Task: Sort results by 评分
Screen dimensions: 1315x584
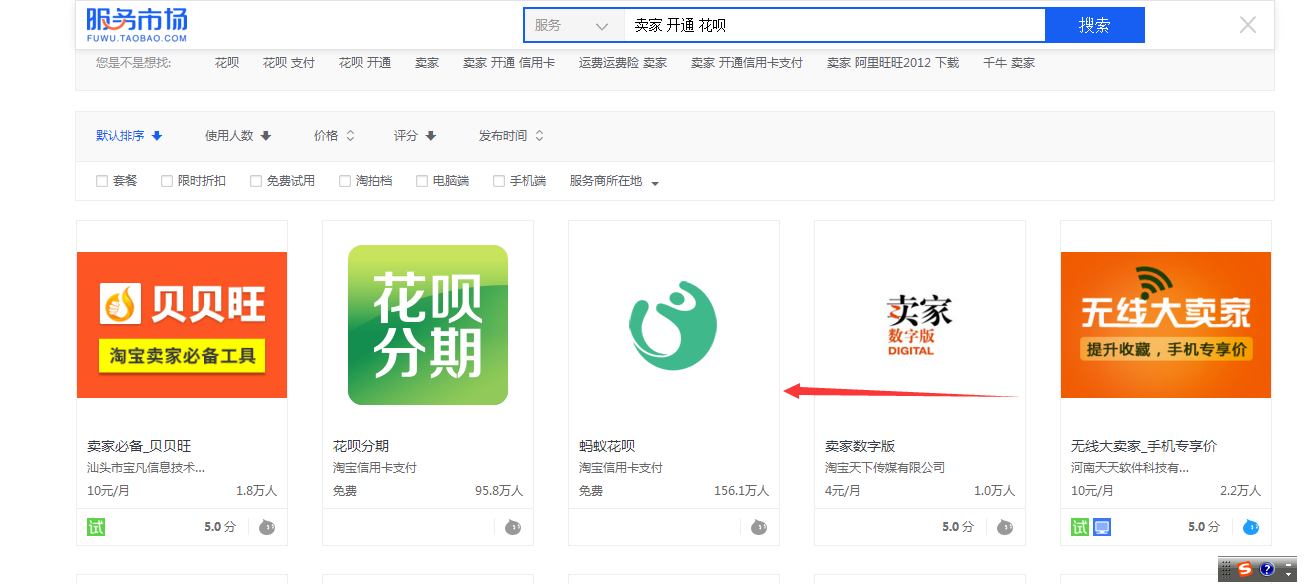Action: coord(415,136)
